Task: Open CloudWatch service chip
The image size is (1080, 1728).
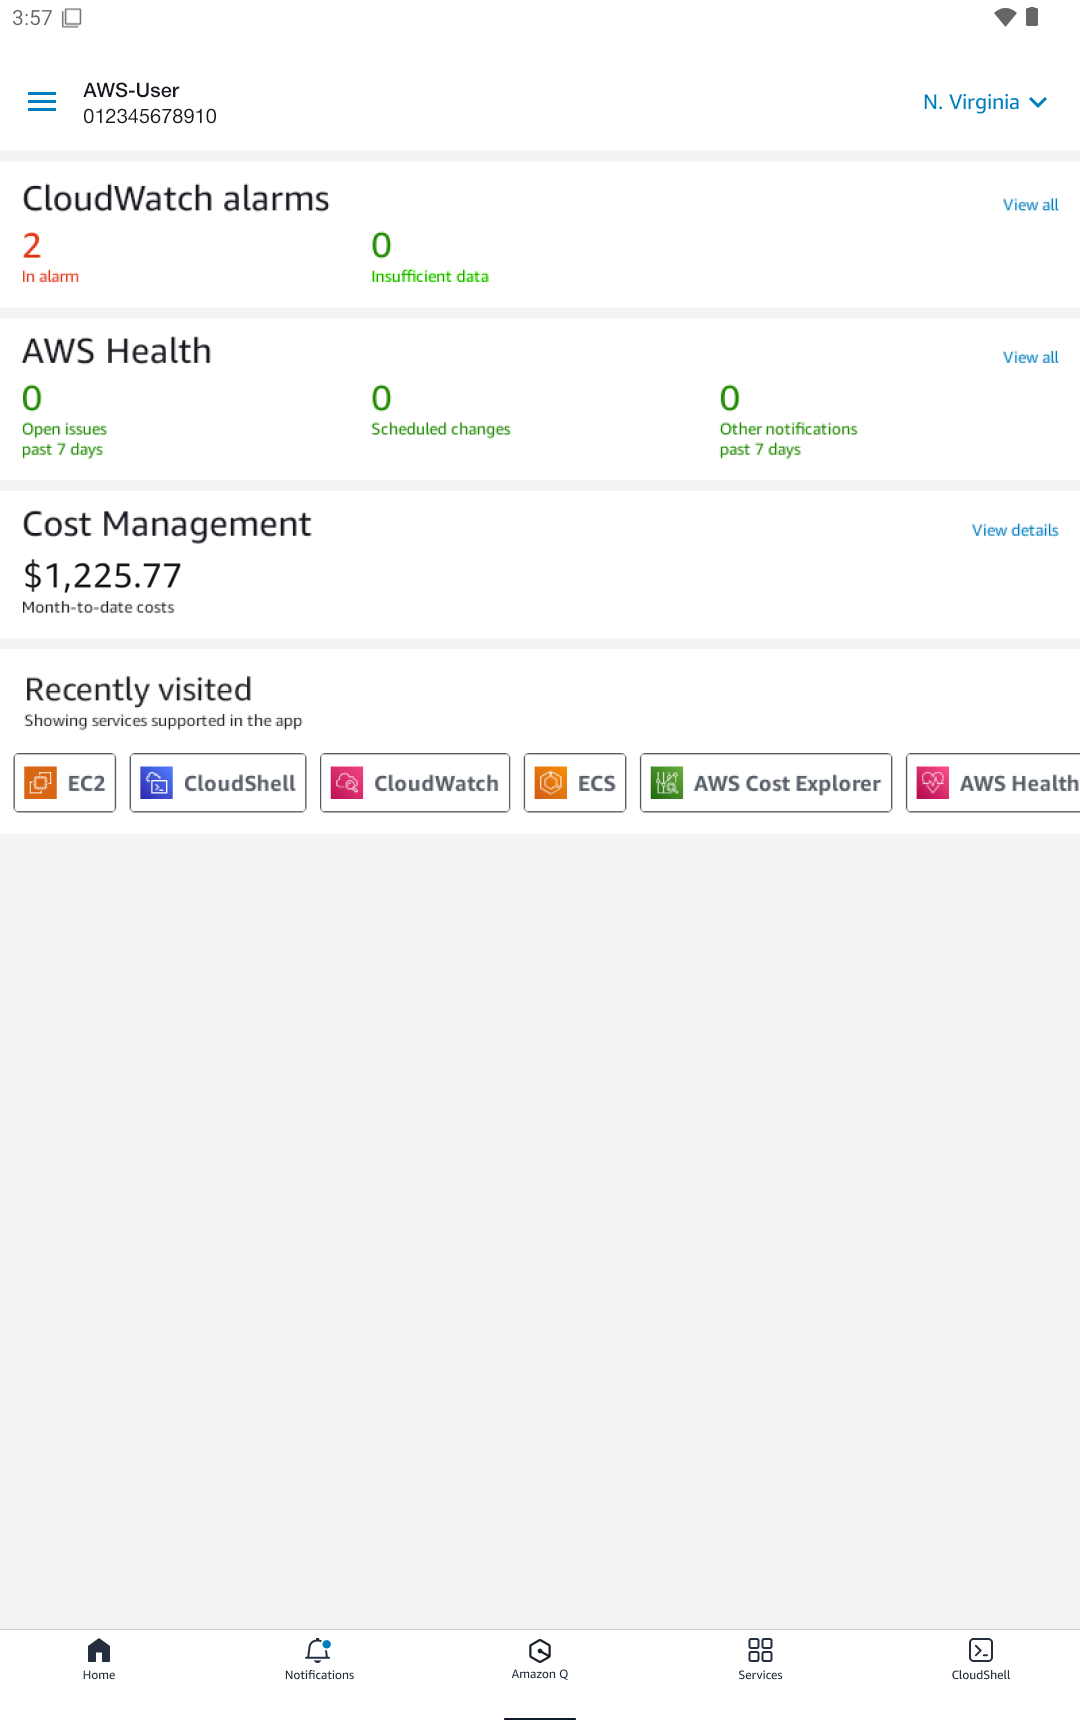Action: coord(415,783)
